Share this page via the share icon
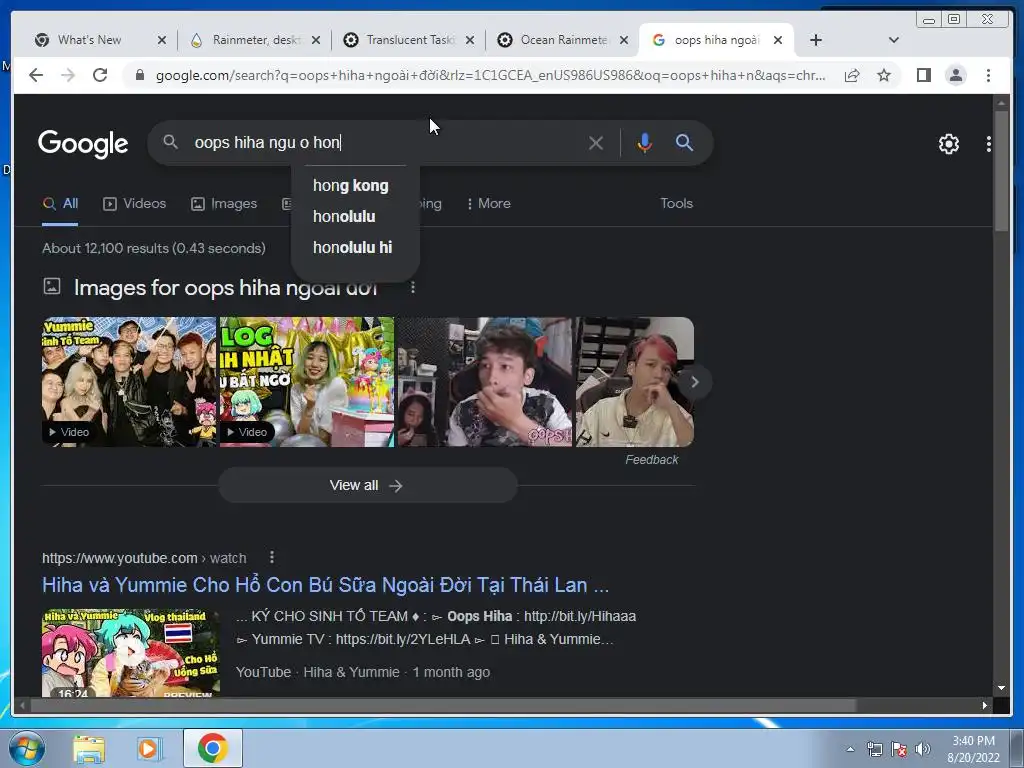The height and width of the screenshot is (768, 1024). point(852,75)
